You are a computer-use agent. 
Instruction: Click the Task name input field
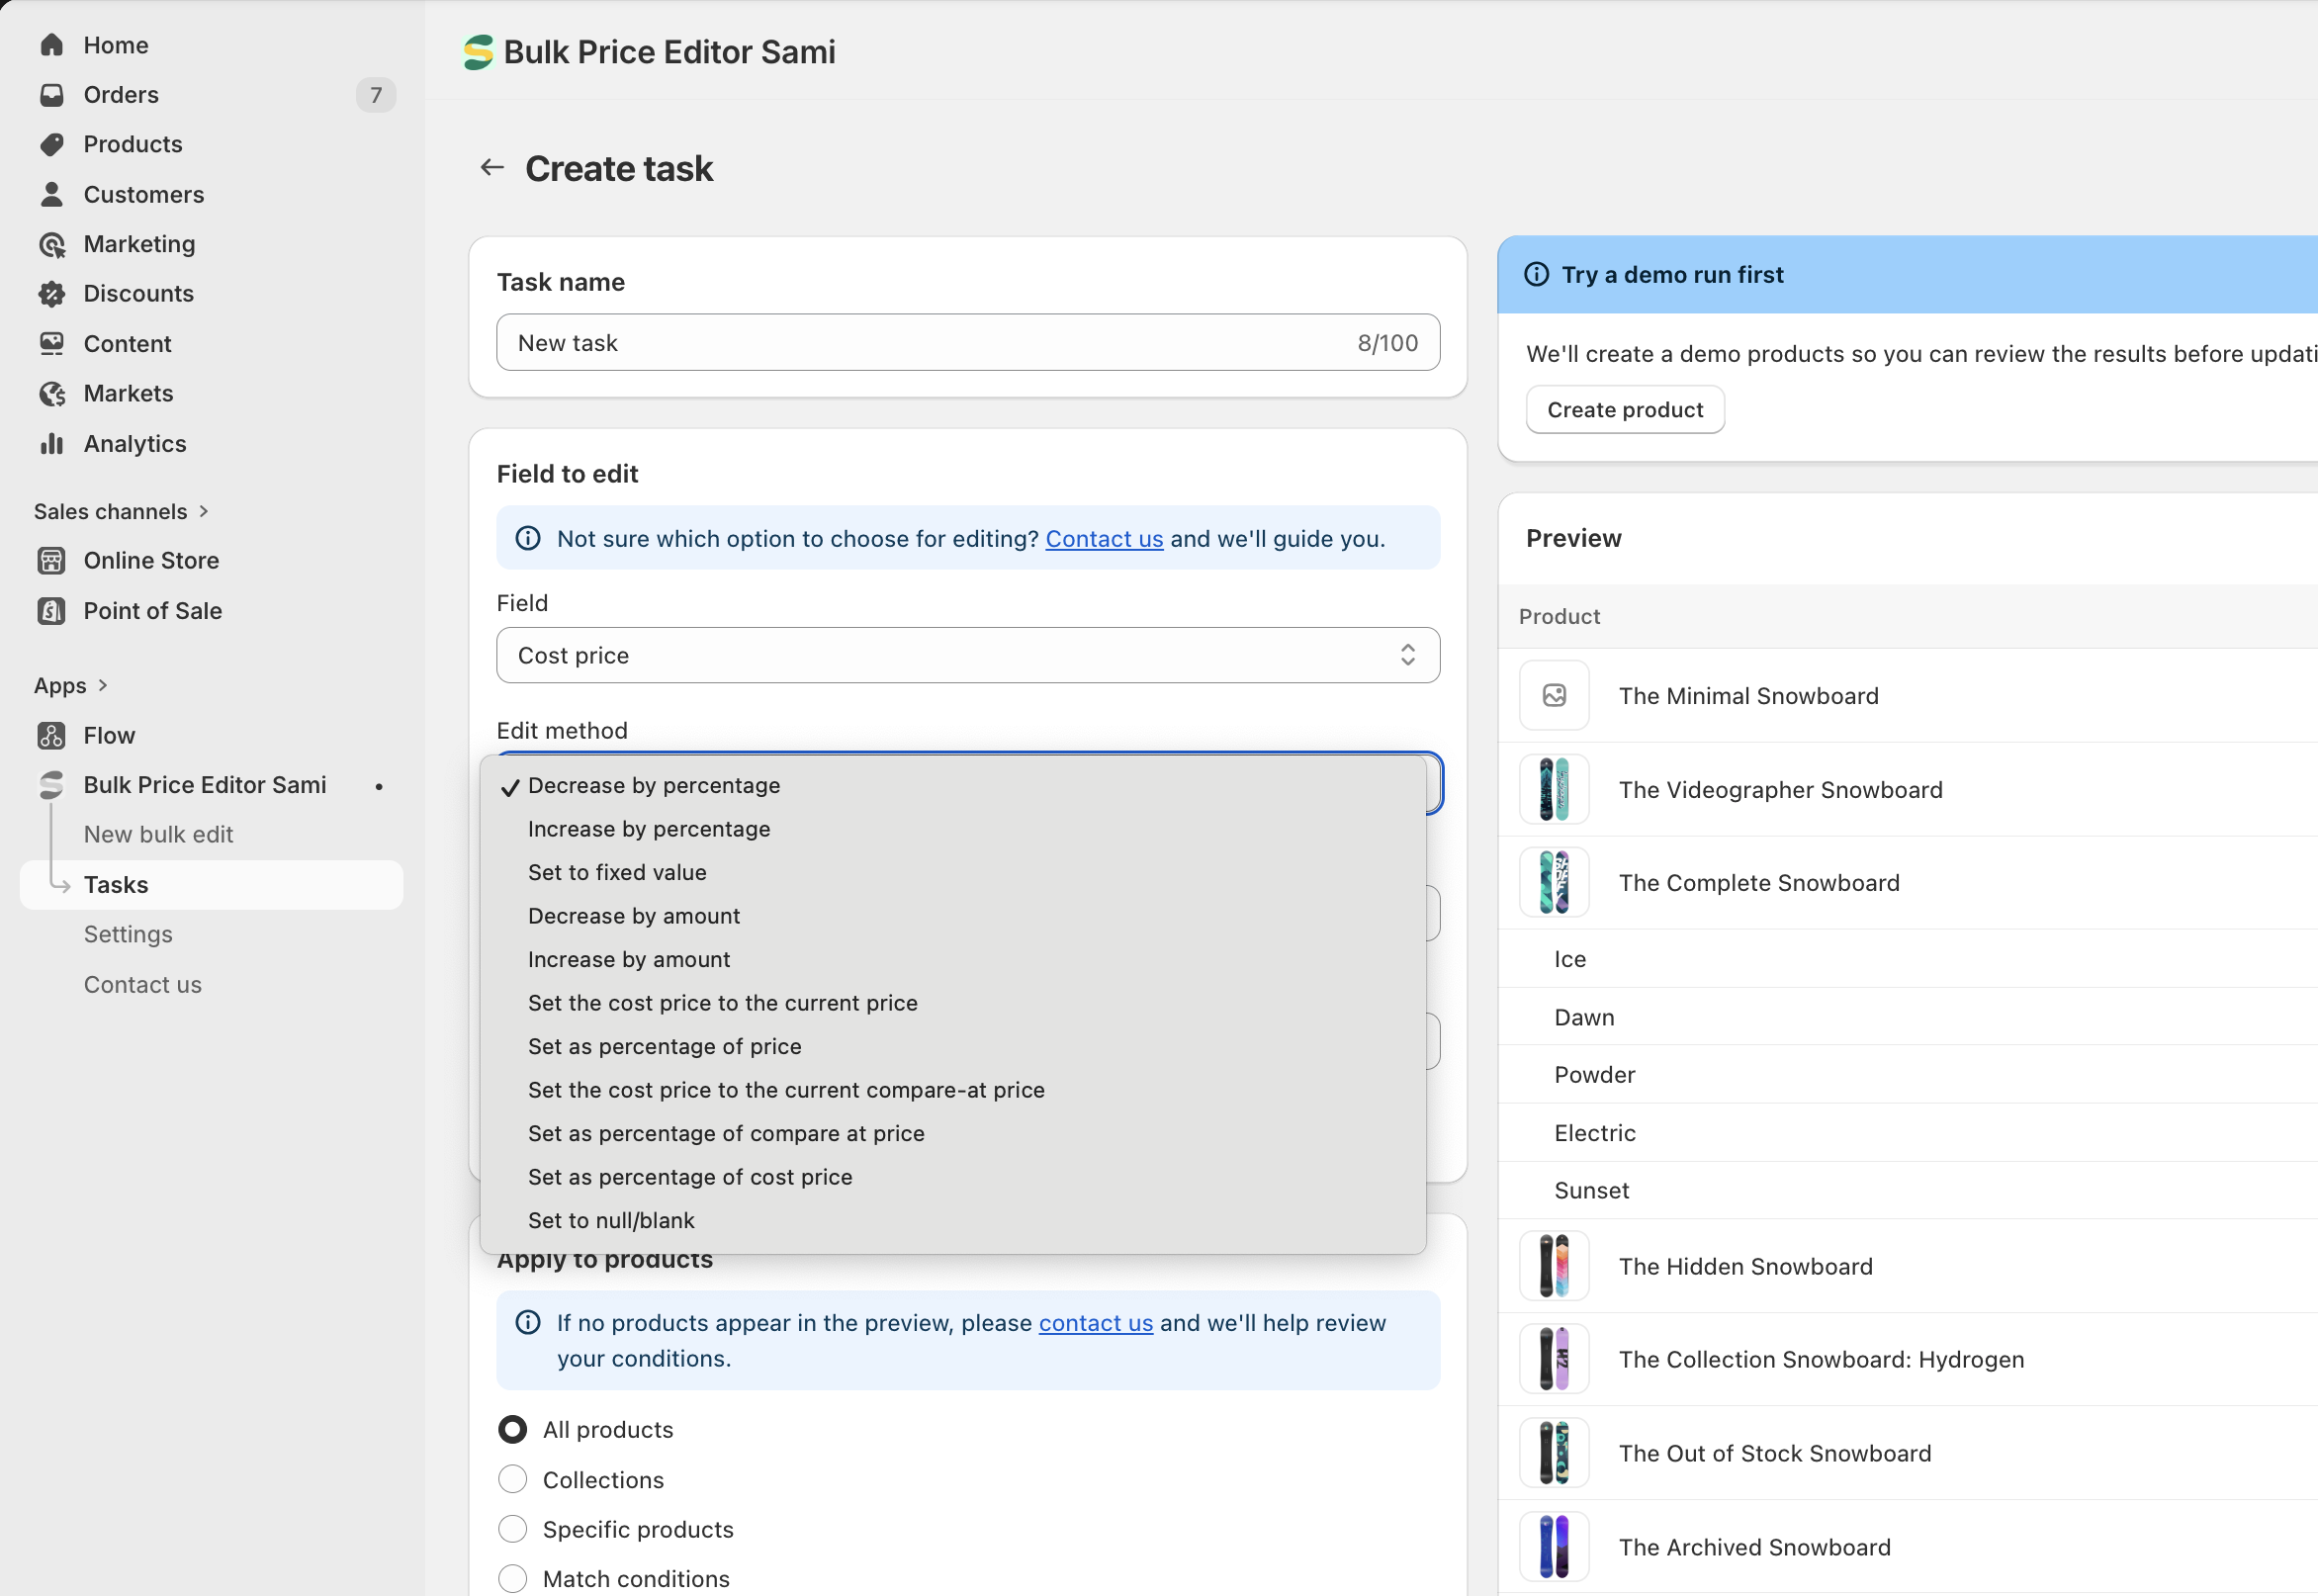(x=968, y=343)
